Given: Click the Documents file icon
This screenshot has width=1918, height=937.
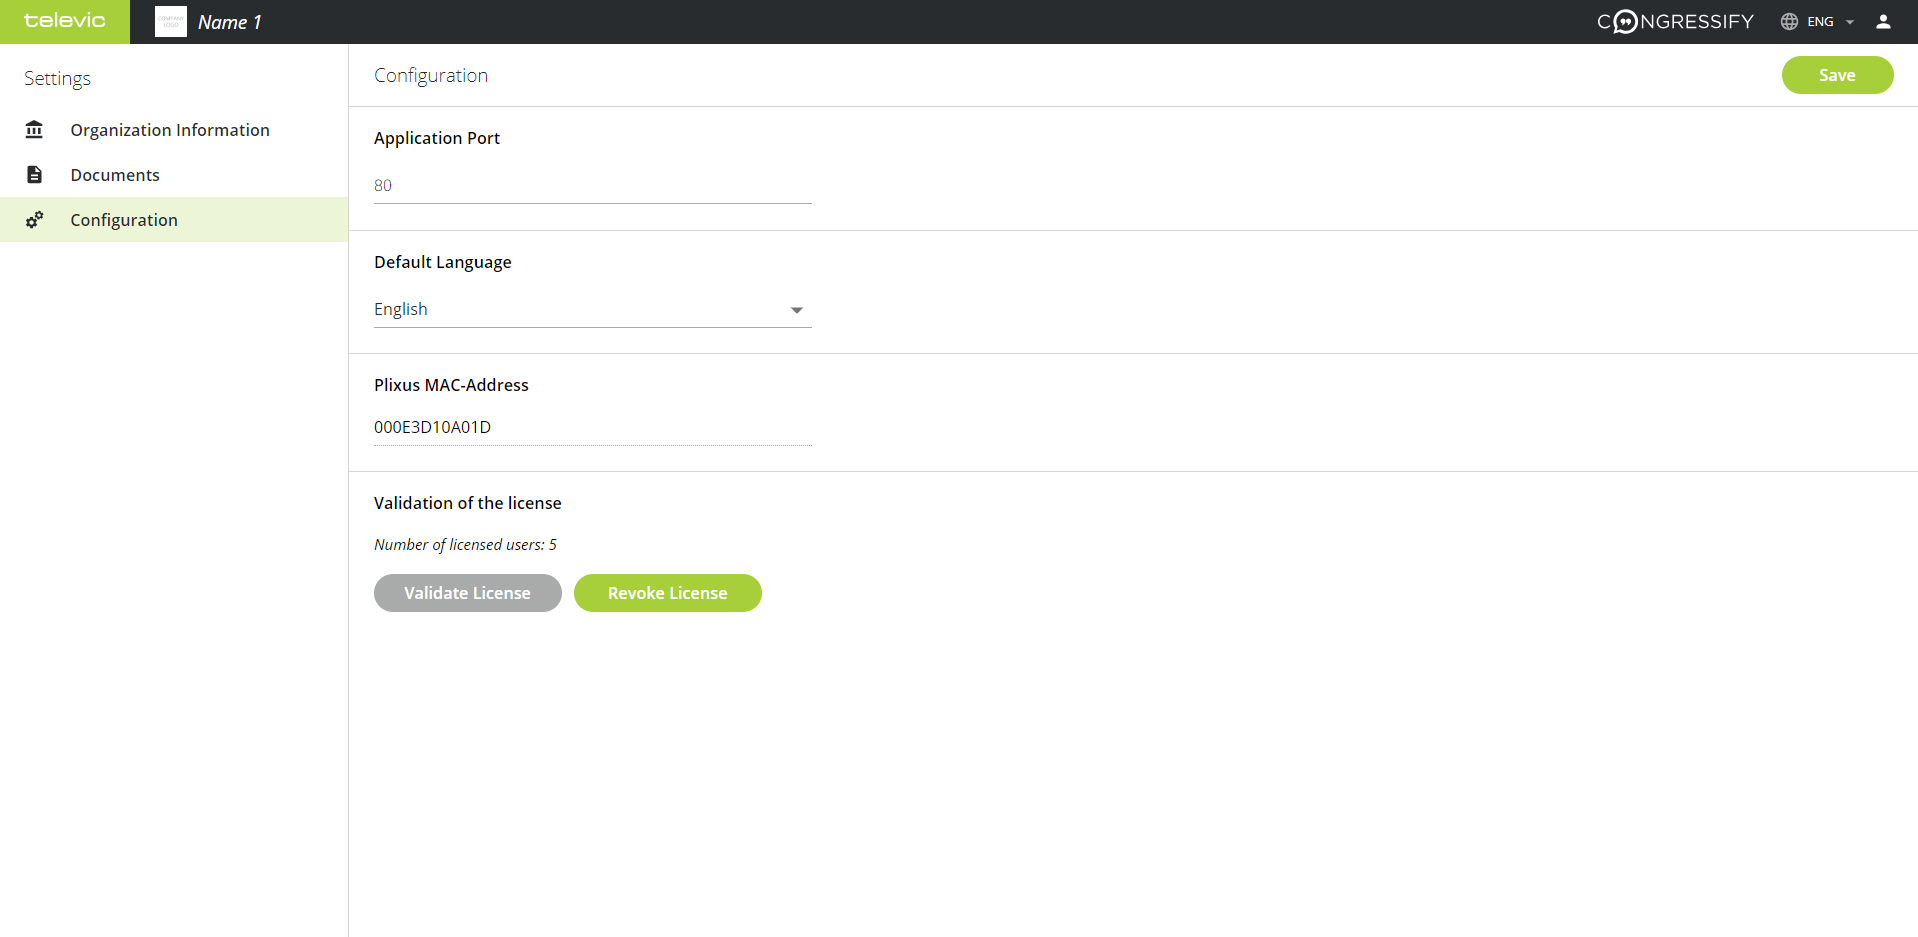Looking at the screenshot, I should (34, 175).
